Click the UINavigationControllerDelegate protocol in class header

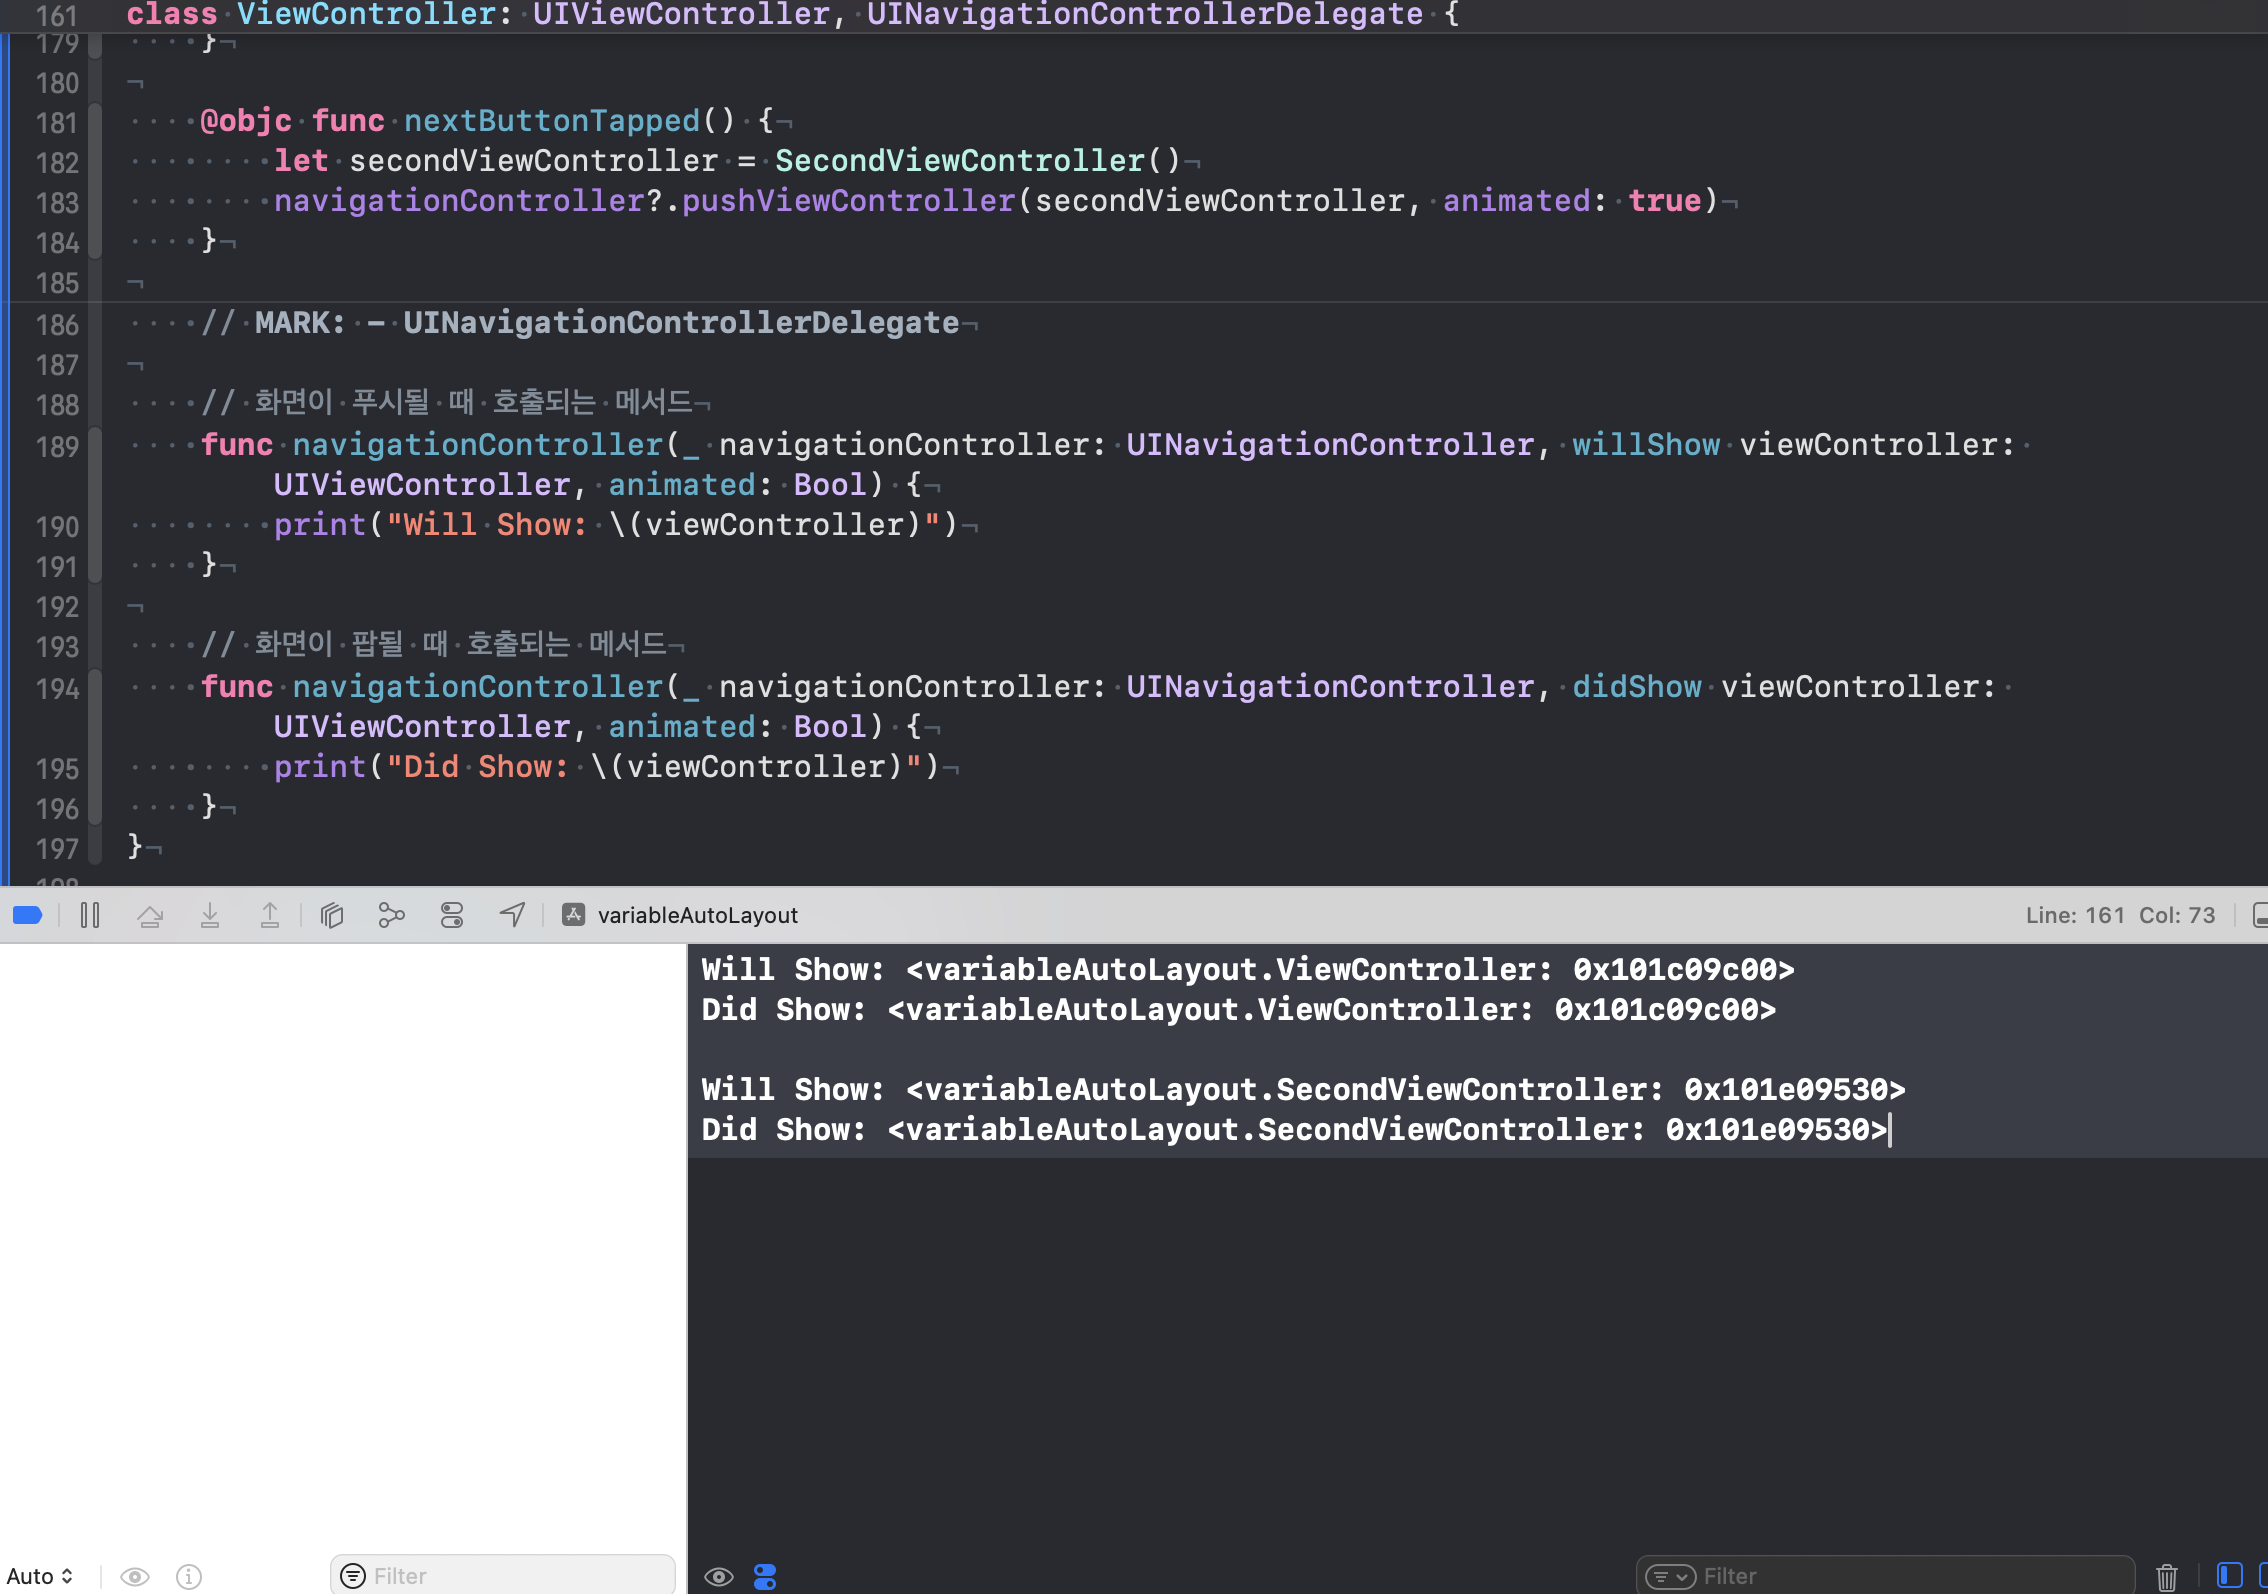point(1145,15)
